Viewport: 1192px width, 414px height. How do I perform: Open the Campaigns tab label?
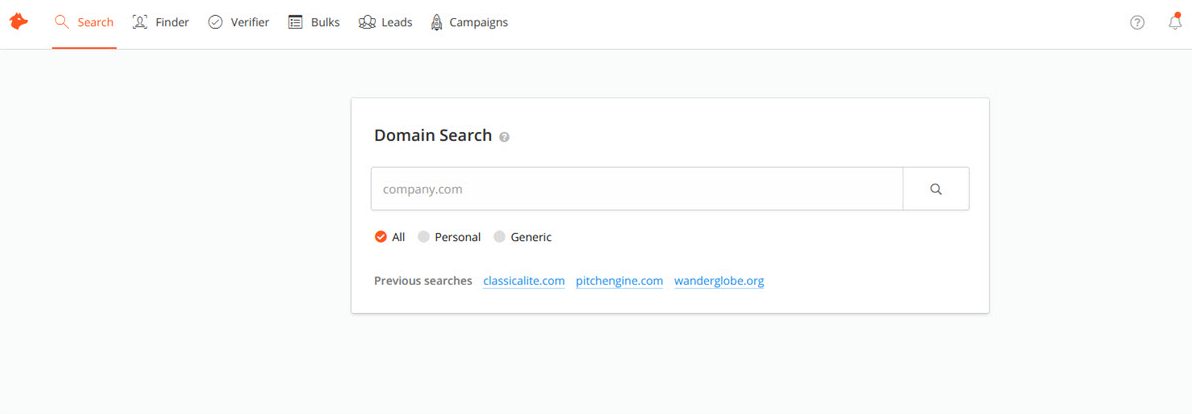[478, 22]
